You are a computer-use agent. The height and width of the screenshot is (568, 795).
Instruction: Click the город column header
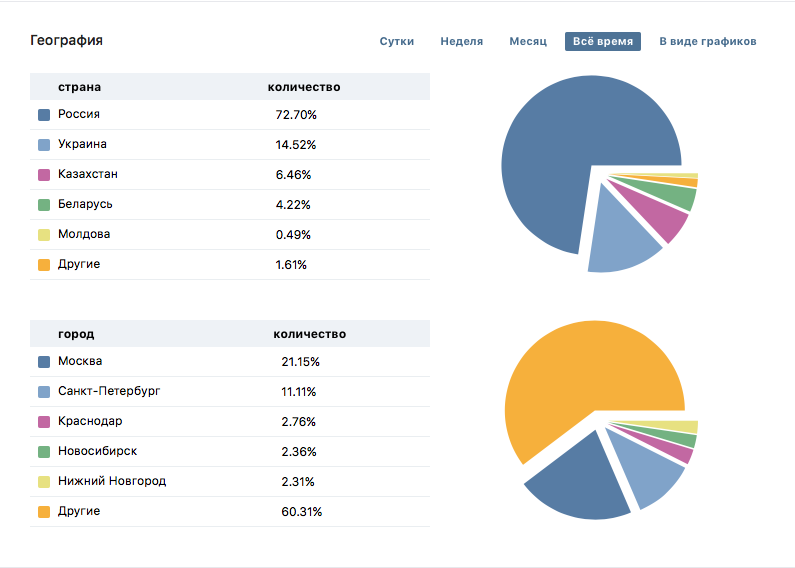(x=76, y=334)
